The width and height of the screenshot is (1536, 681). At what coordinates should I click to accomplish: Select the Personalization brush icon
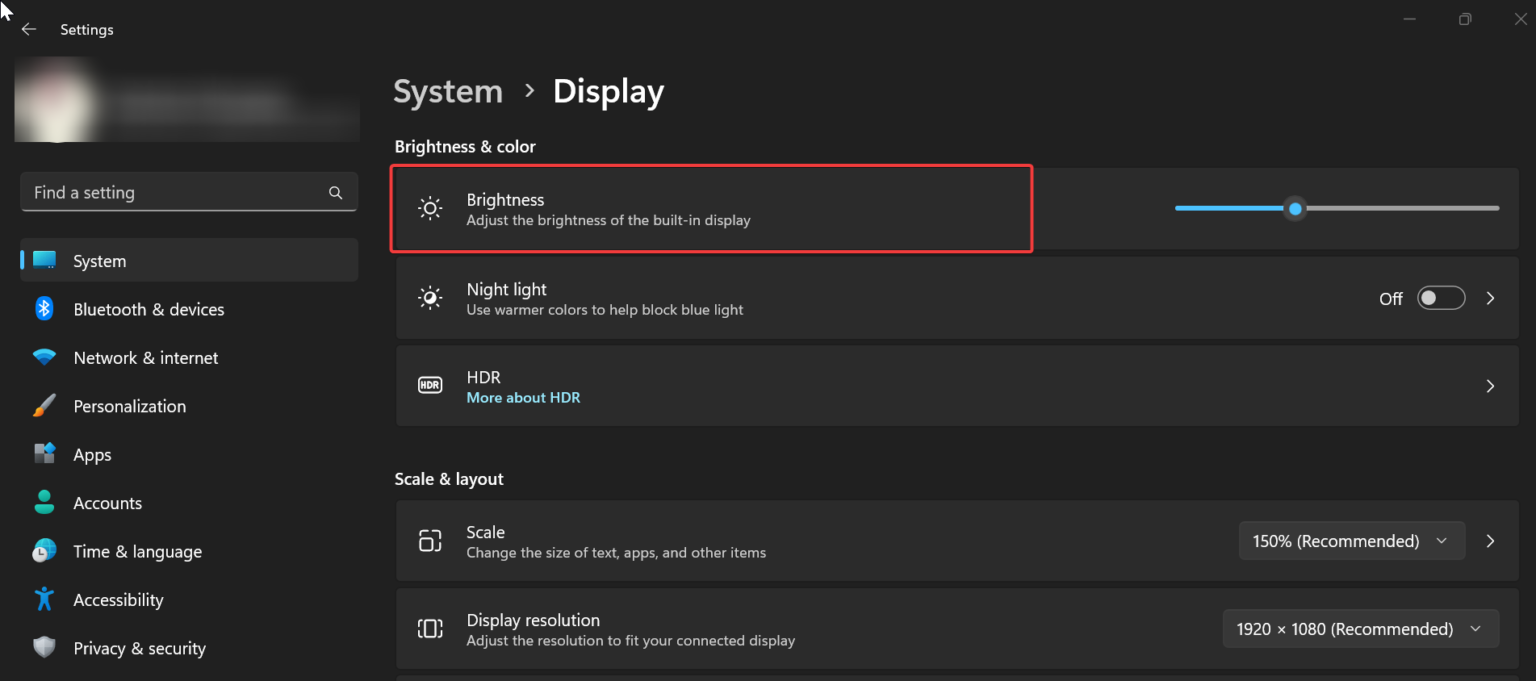point(44,405)
